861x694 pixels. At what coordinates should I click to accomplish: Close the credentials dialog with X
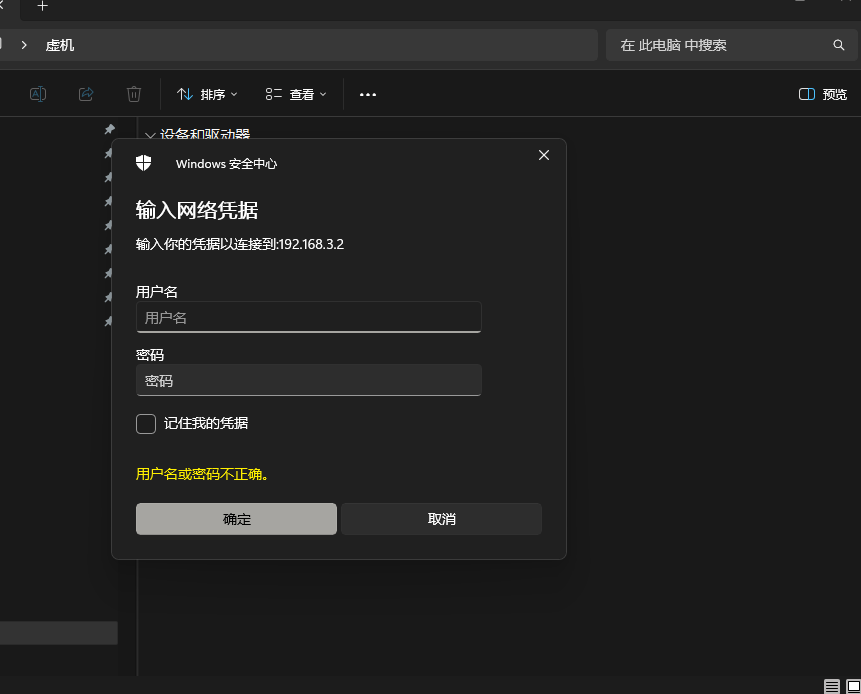point(544,155)
